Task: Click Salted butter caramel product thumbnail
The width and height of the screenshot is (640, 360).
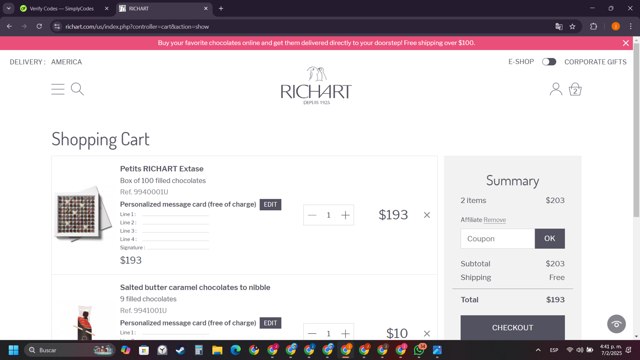Action: [x=85, y=322]
